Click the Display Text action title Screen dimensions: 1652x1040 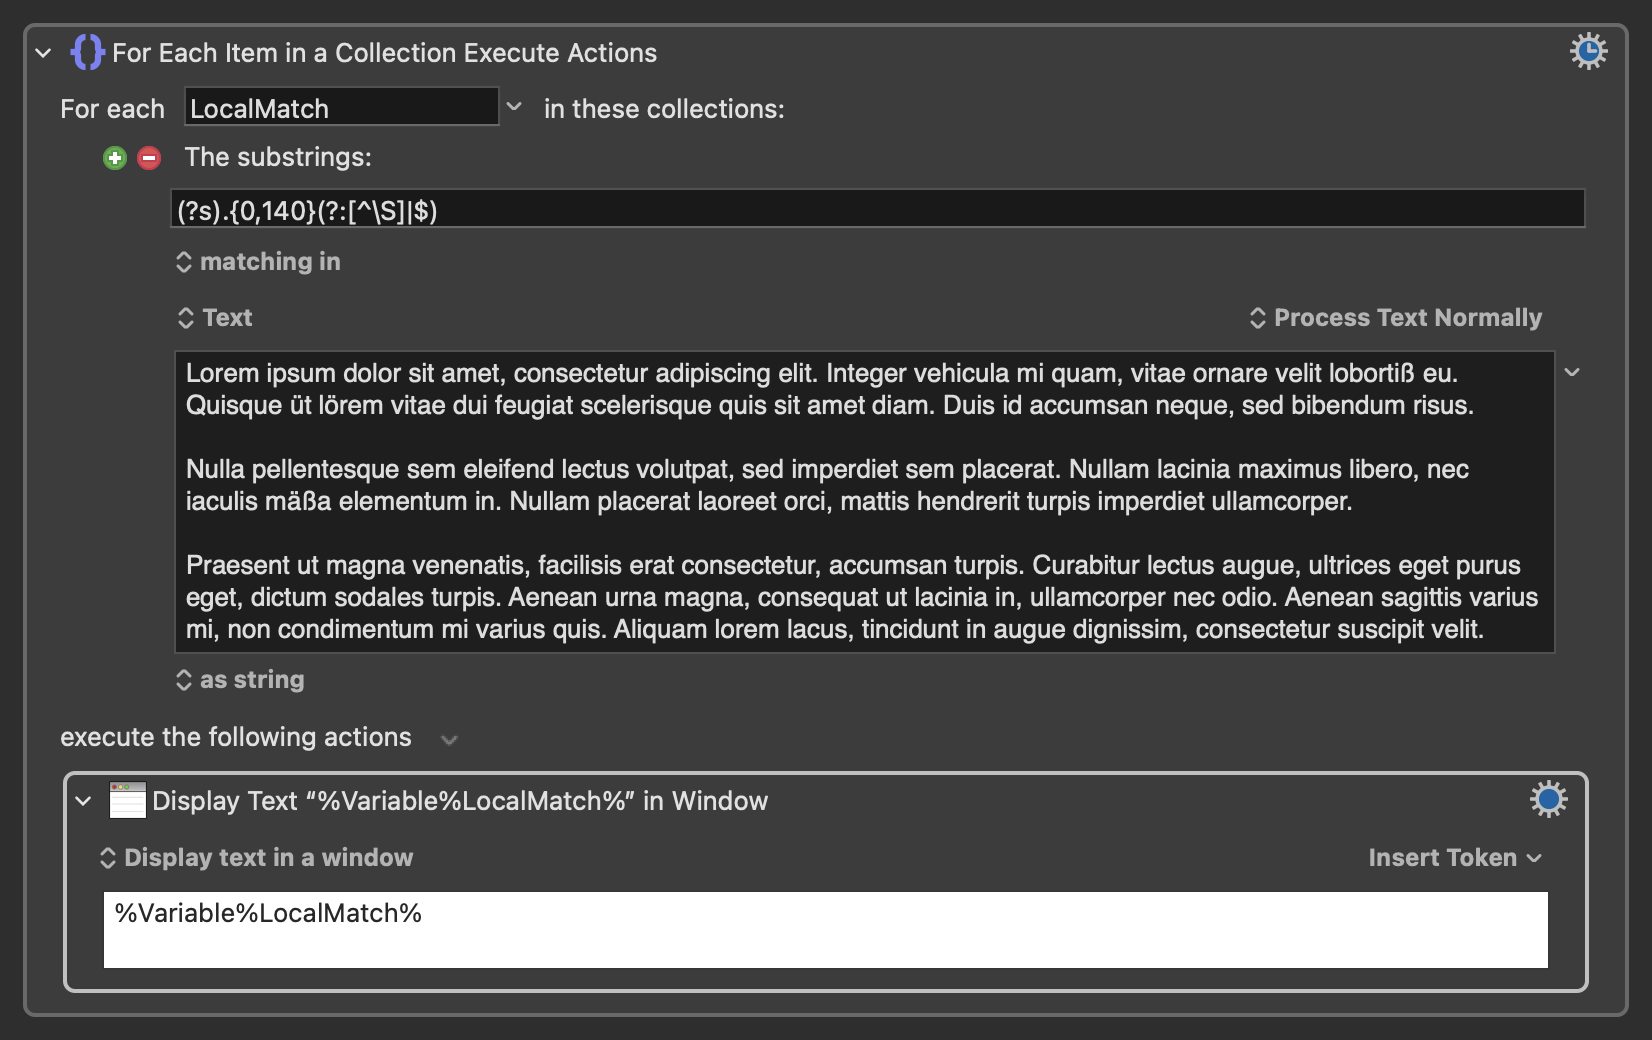460,801
